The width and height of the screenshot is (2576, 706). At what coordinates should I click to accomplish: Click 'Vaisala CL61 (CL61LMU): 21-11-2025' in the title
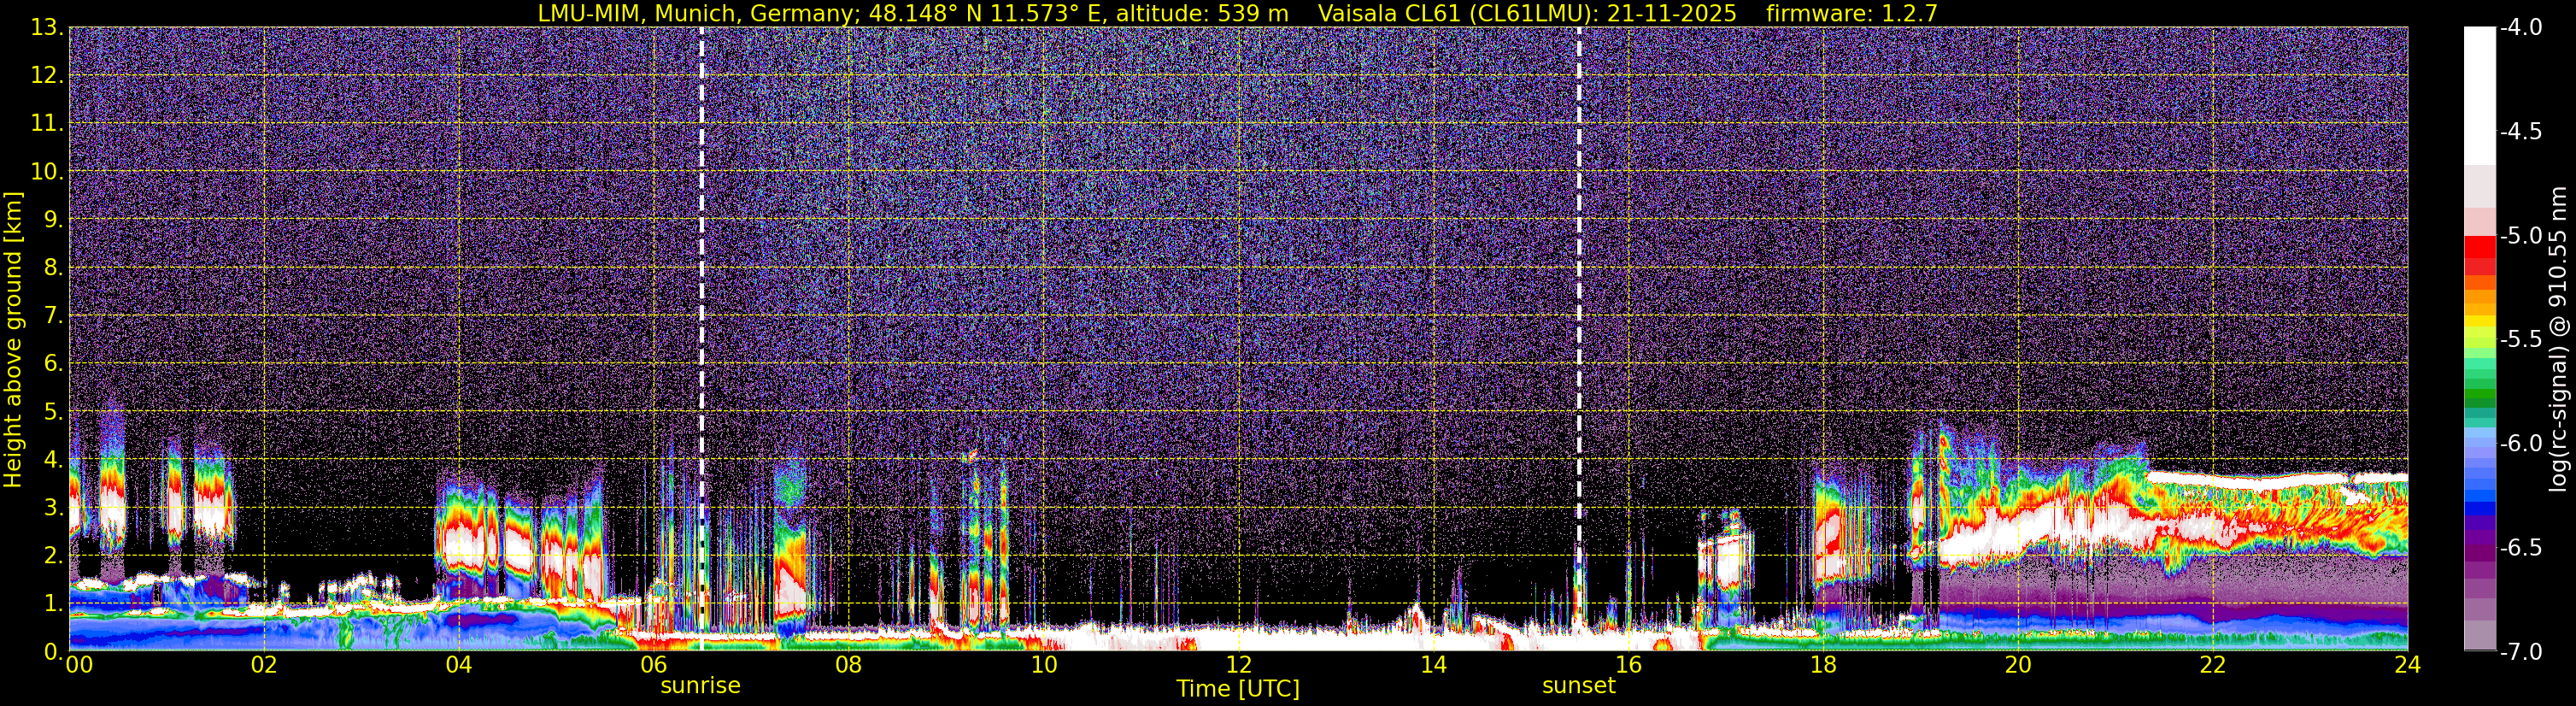click(1527, 14)
